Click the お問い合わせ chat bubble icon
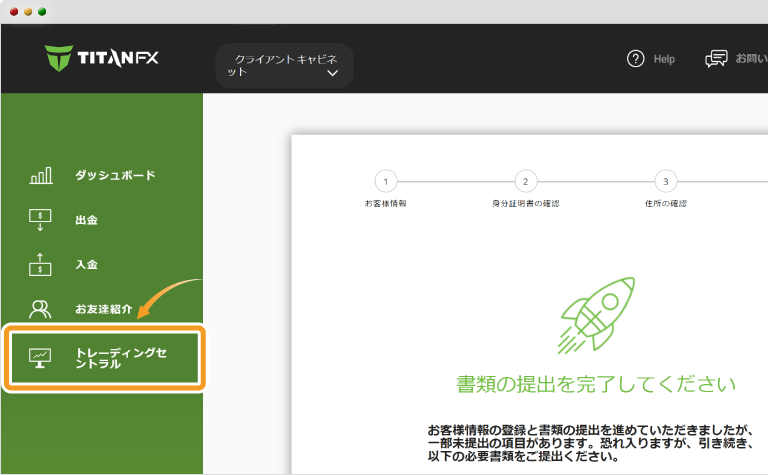This screenshot has height=475, width=768. click(716, 59)
